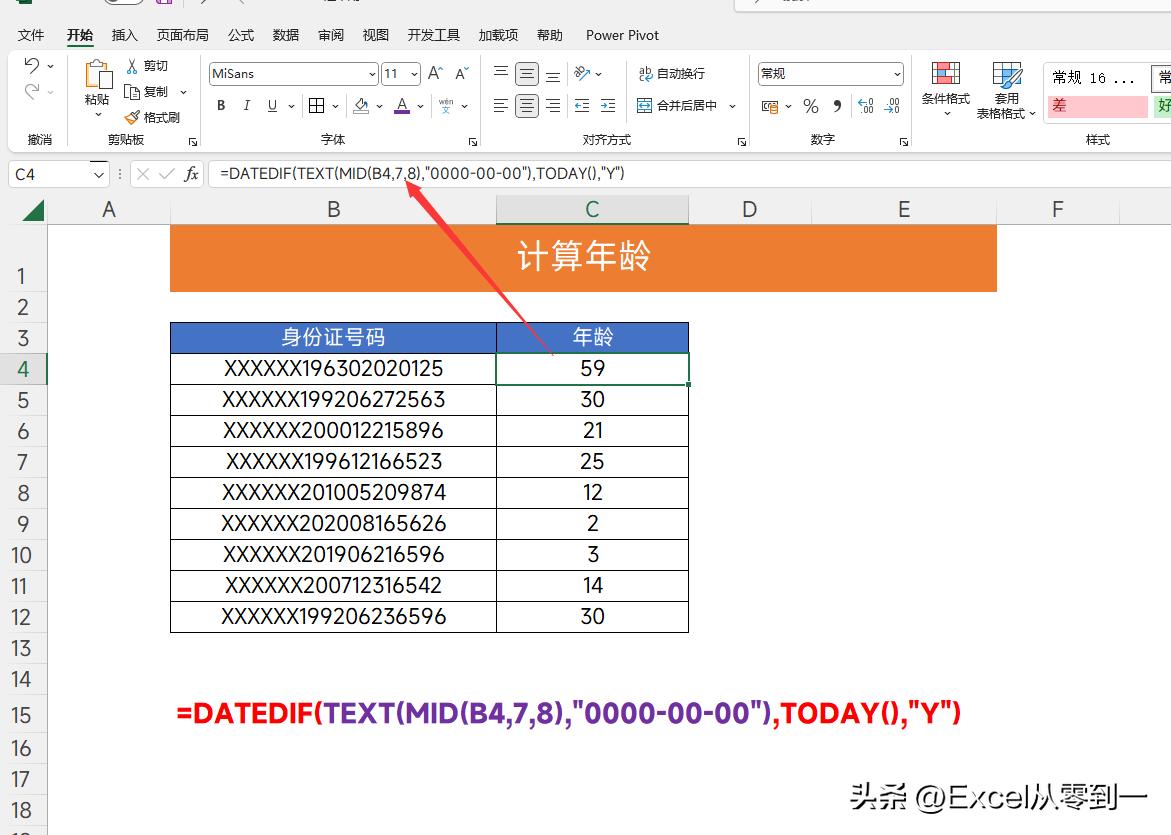Open the MiSans font name dropdown

(x=372, y=73)
